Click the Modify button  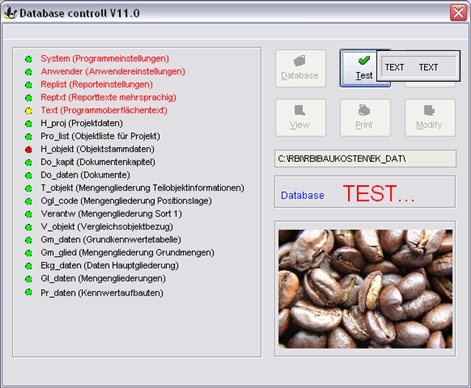[x=430, y=118]
